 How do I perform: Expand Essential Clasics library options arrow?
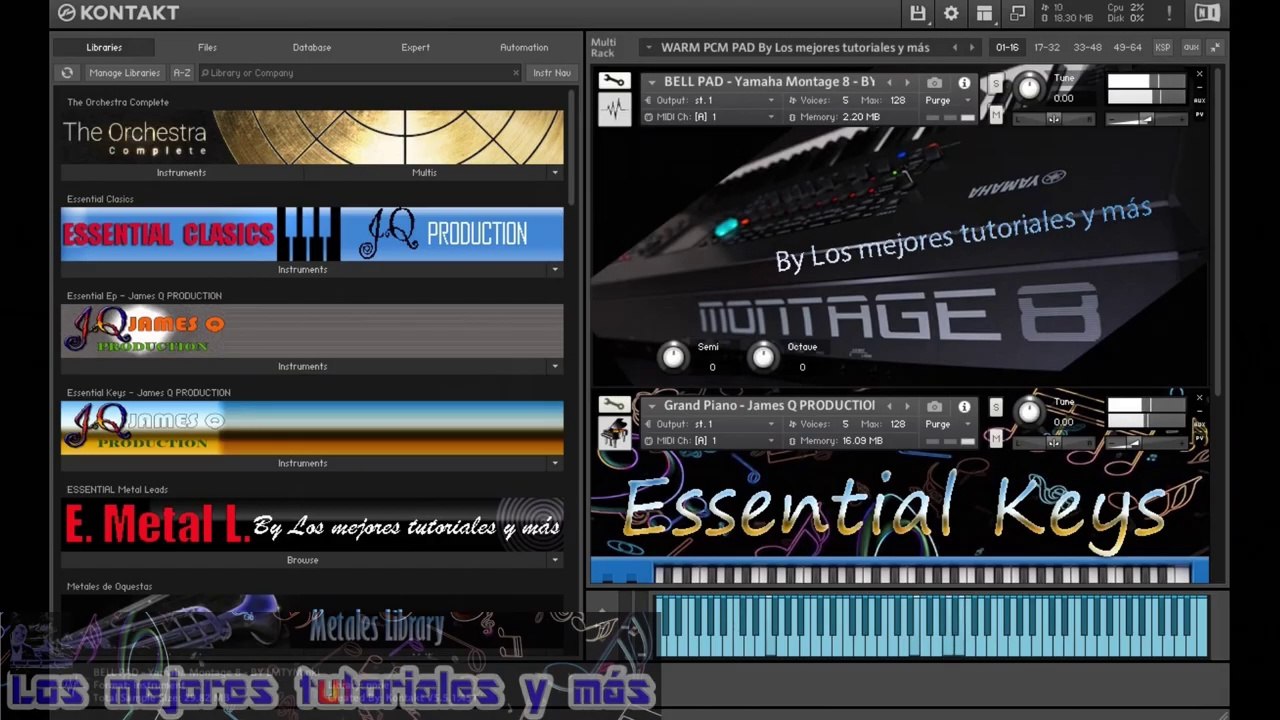[x=555, y=270]
